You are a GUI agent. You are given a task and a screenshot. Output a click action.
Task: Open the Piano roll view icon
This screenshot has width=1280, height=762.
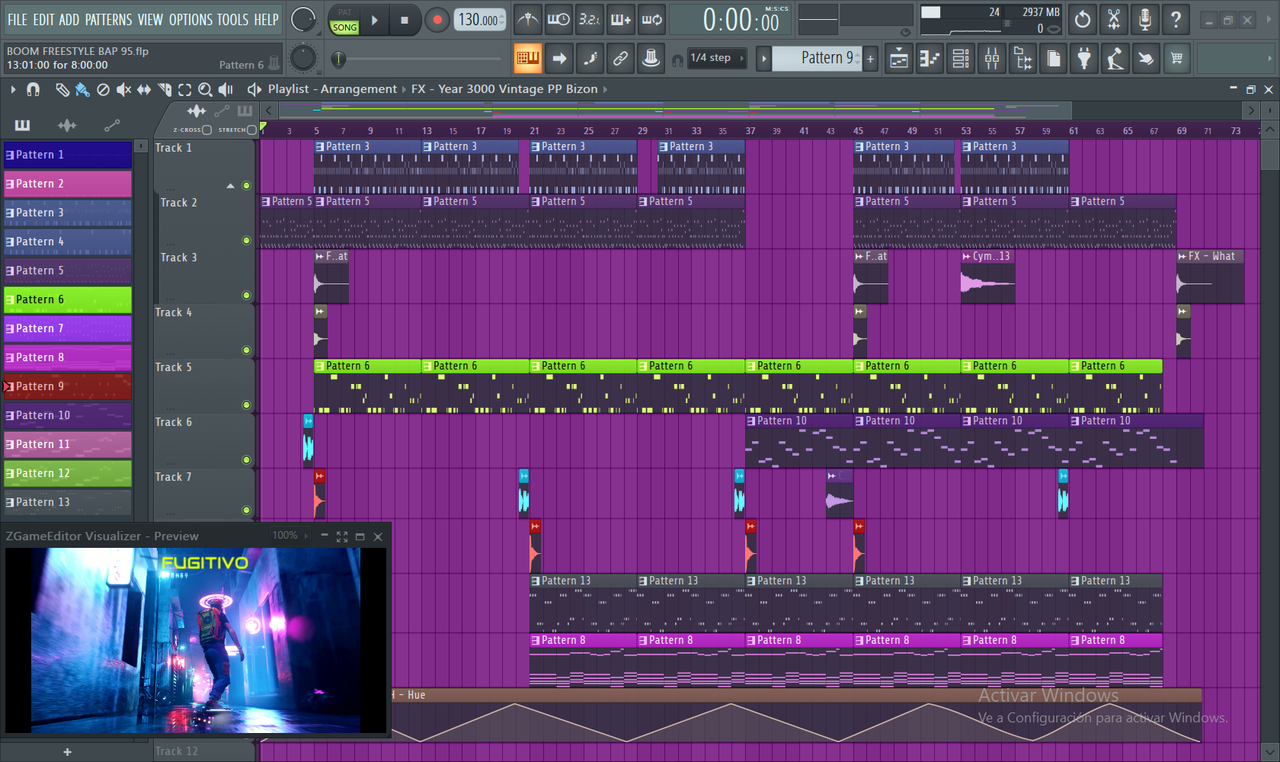(x=930, y=59)
